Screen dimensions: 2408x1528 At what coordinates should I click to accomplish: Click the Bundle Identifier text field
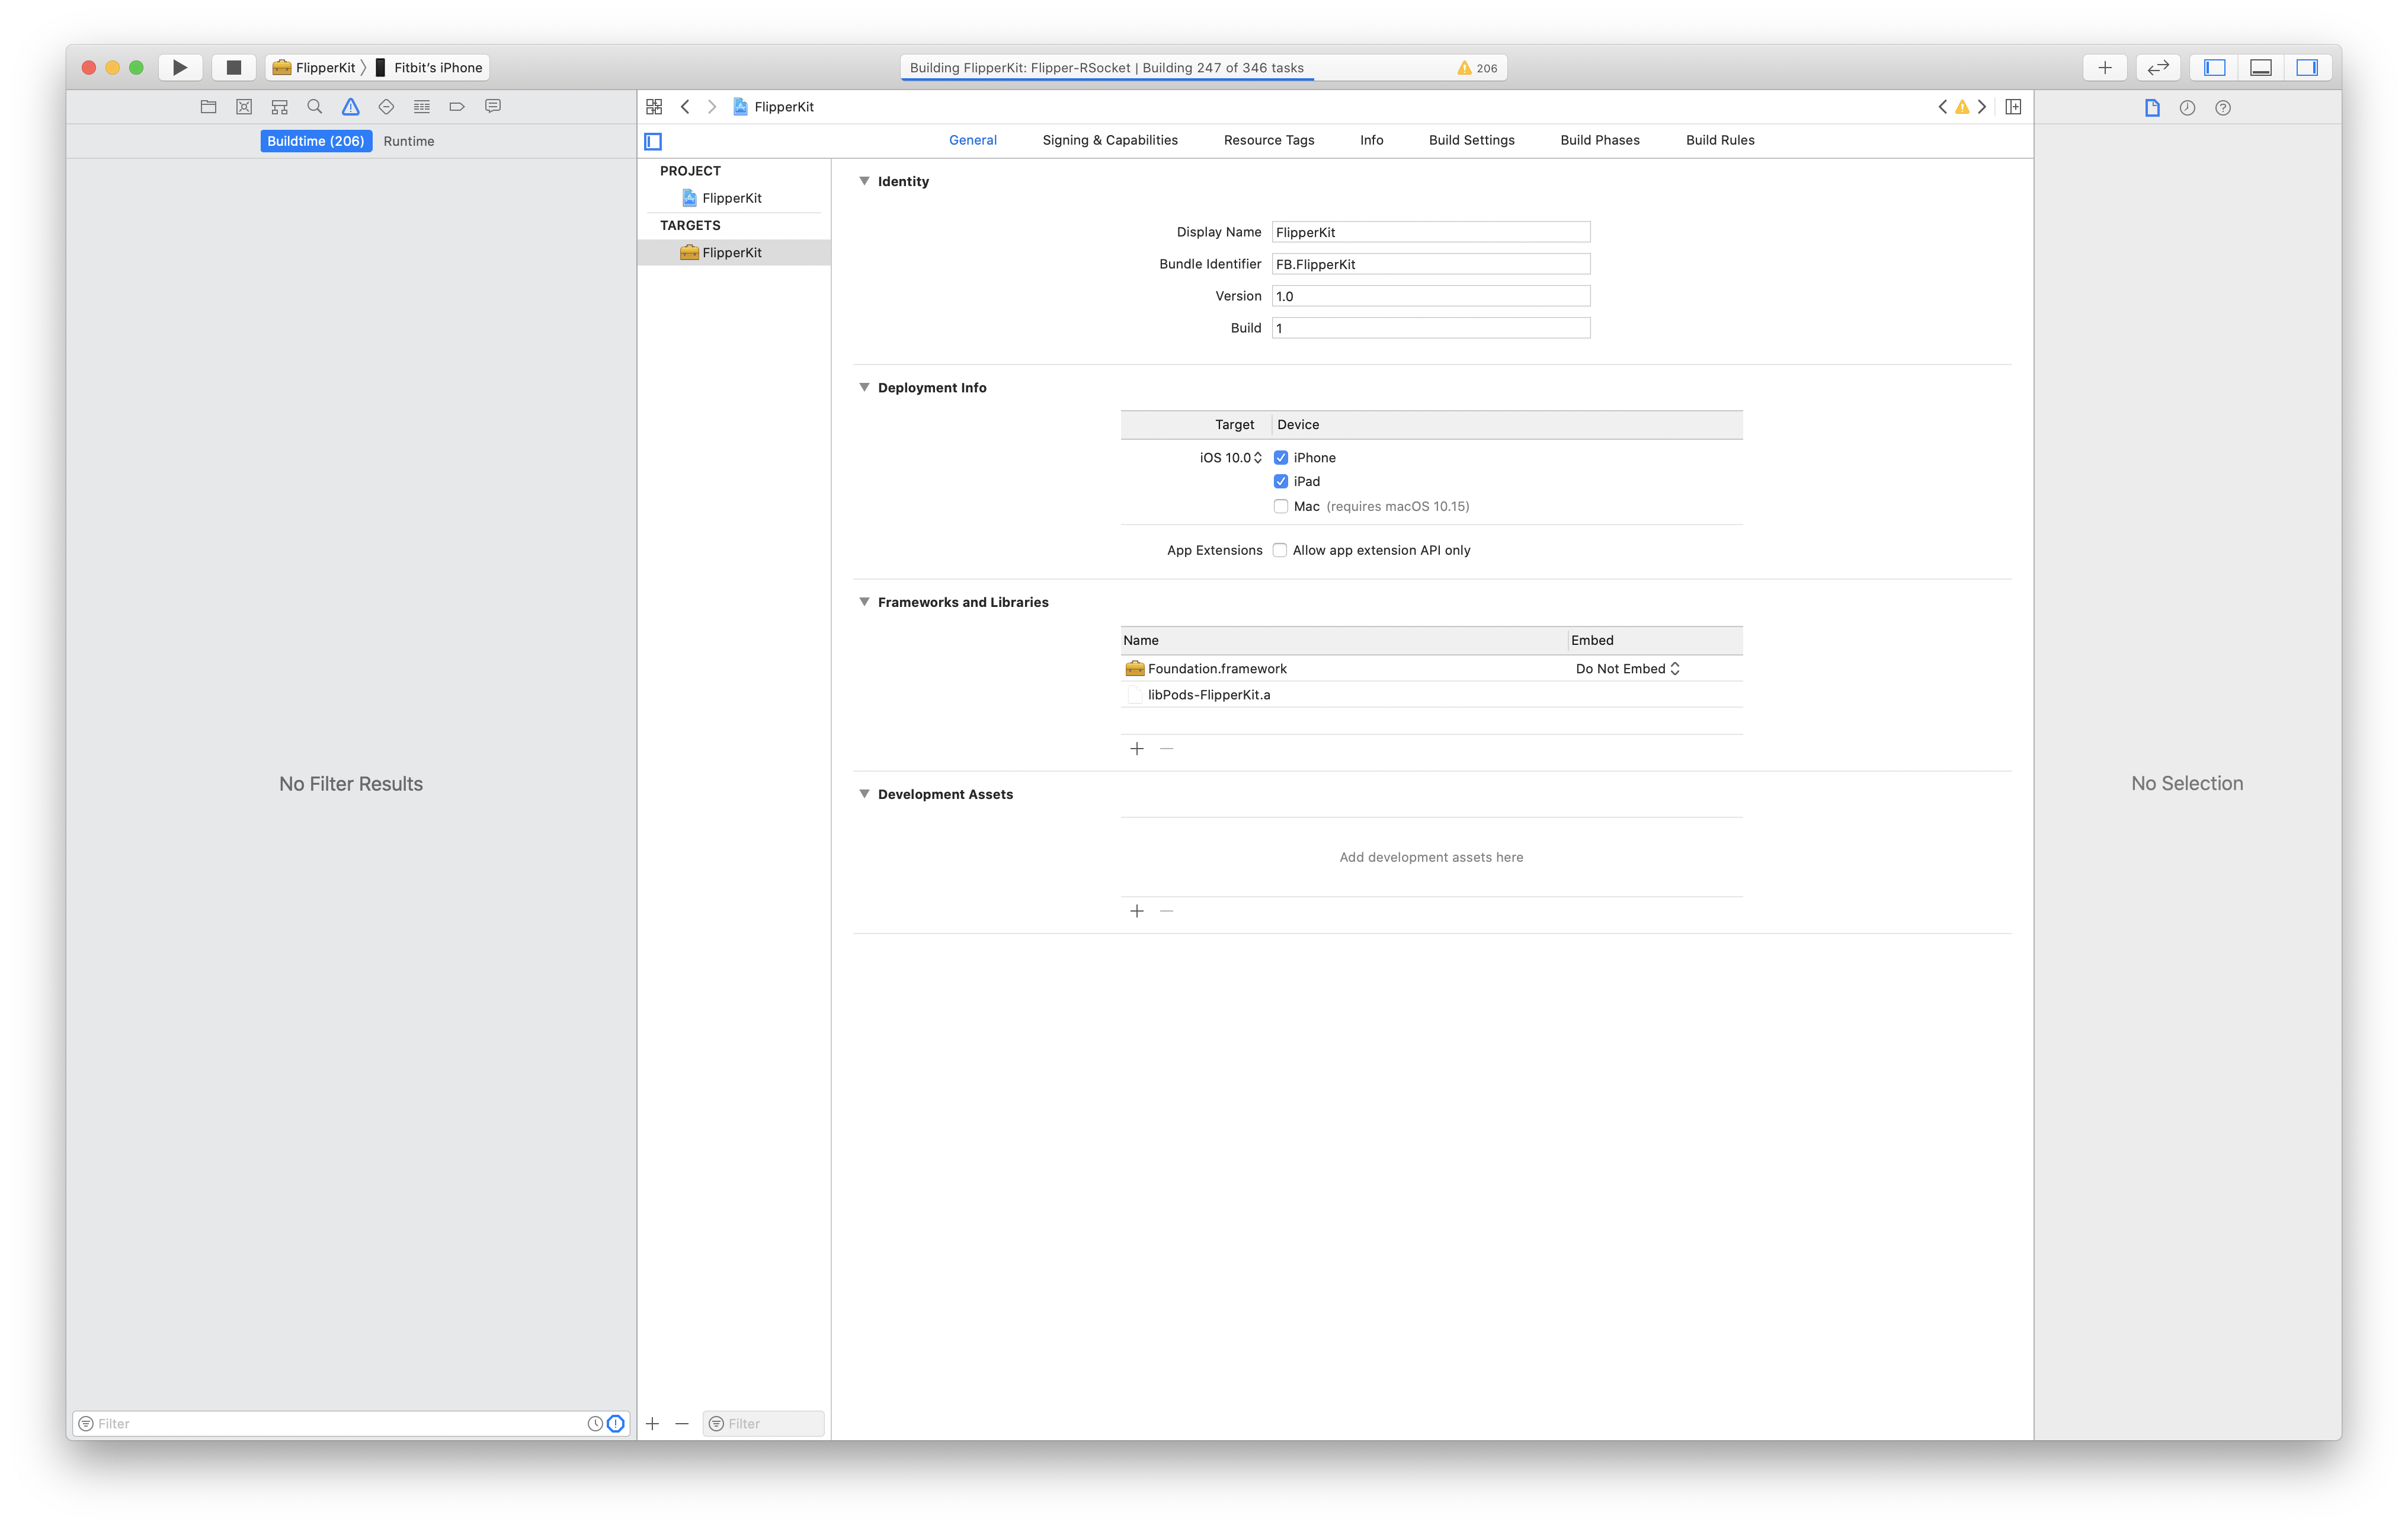pyautogui.click(x=1430, y=264)
